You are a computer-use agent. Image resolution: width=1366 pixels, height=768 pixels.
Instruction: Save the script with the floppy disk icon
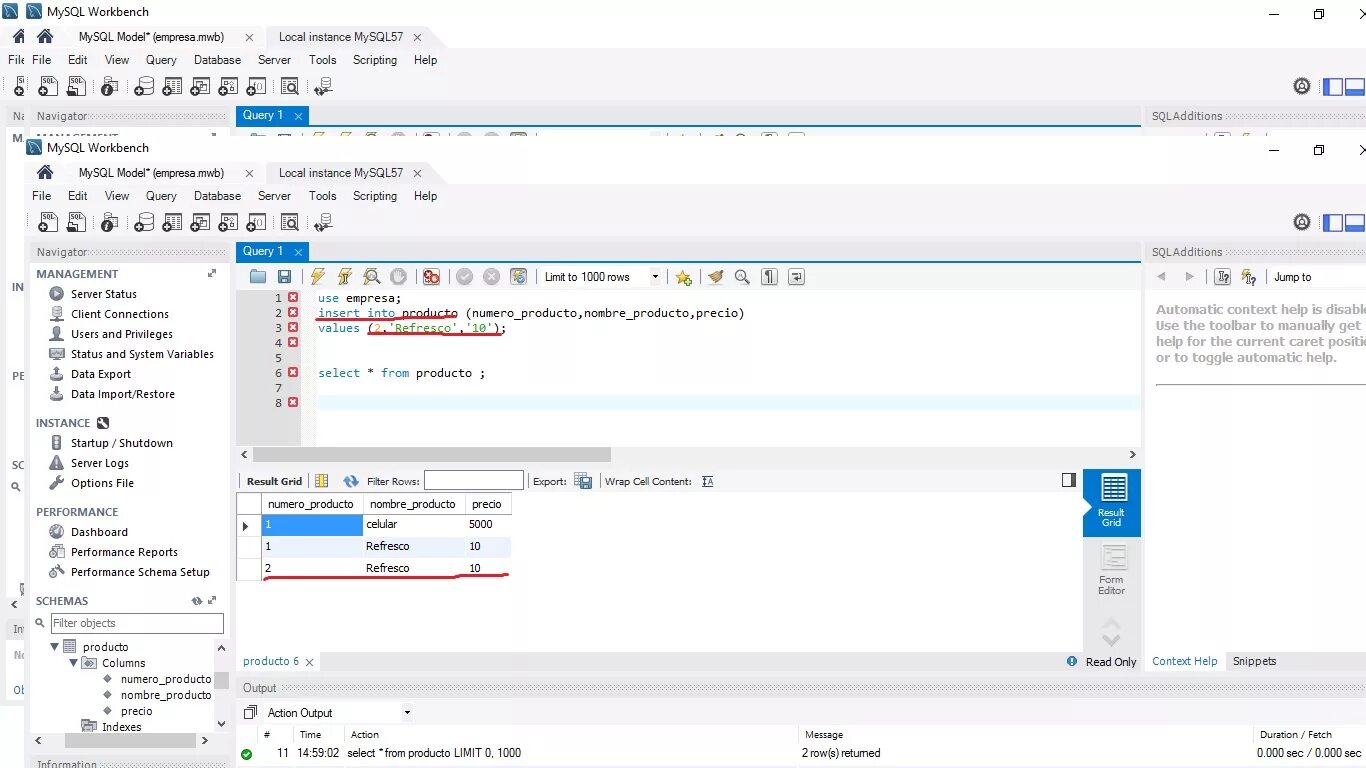pos(284,277)
